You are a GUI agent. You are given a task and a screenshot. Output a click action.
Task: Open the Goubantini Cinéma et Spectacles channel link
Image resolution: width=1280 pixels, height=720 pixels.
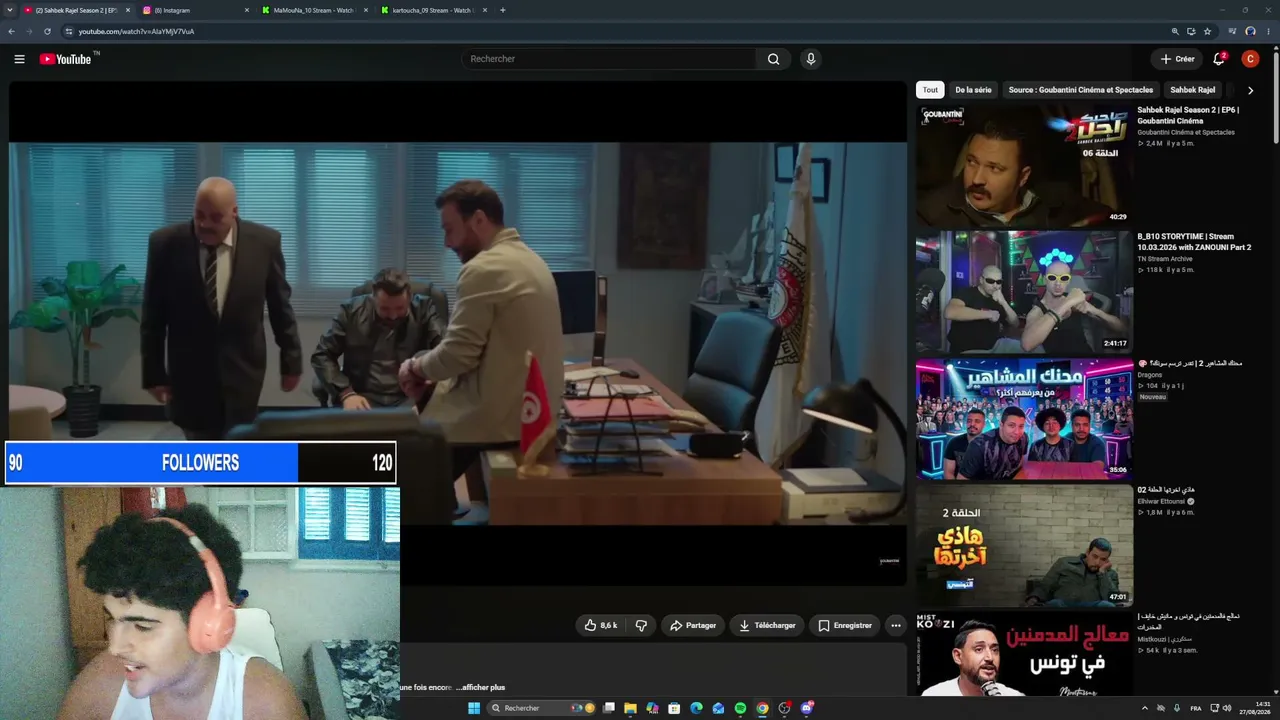tap(1186, 132)
